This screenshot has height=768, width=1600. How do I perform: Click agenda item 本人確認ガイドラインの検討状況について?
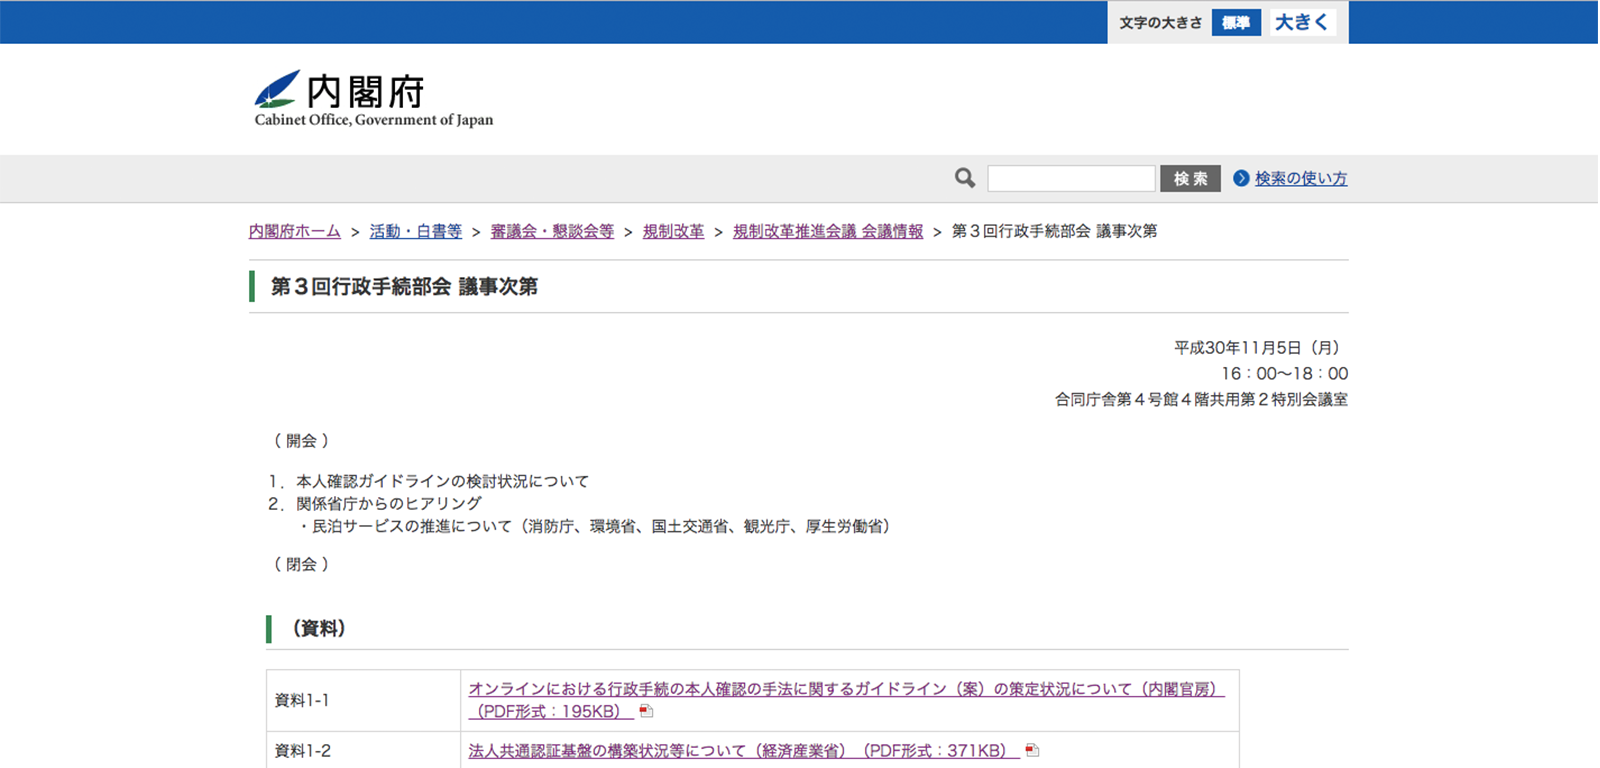[442, 481]
